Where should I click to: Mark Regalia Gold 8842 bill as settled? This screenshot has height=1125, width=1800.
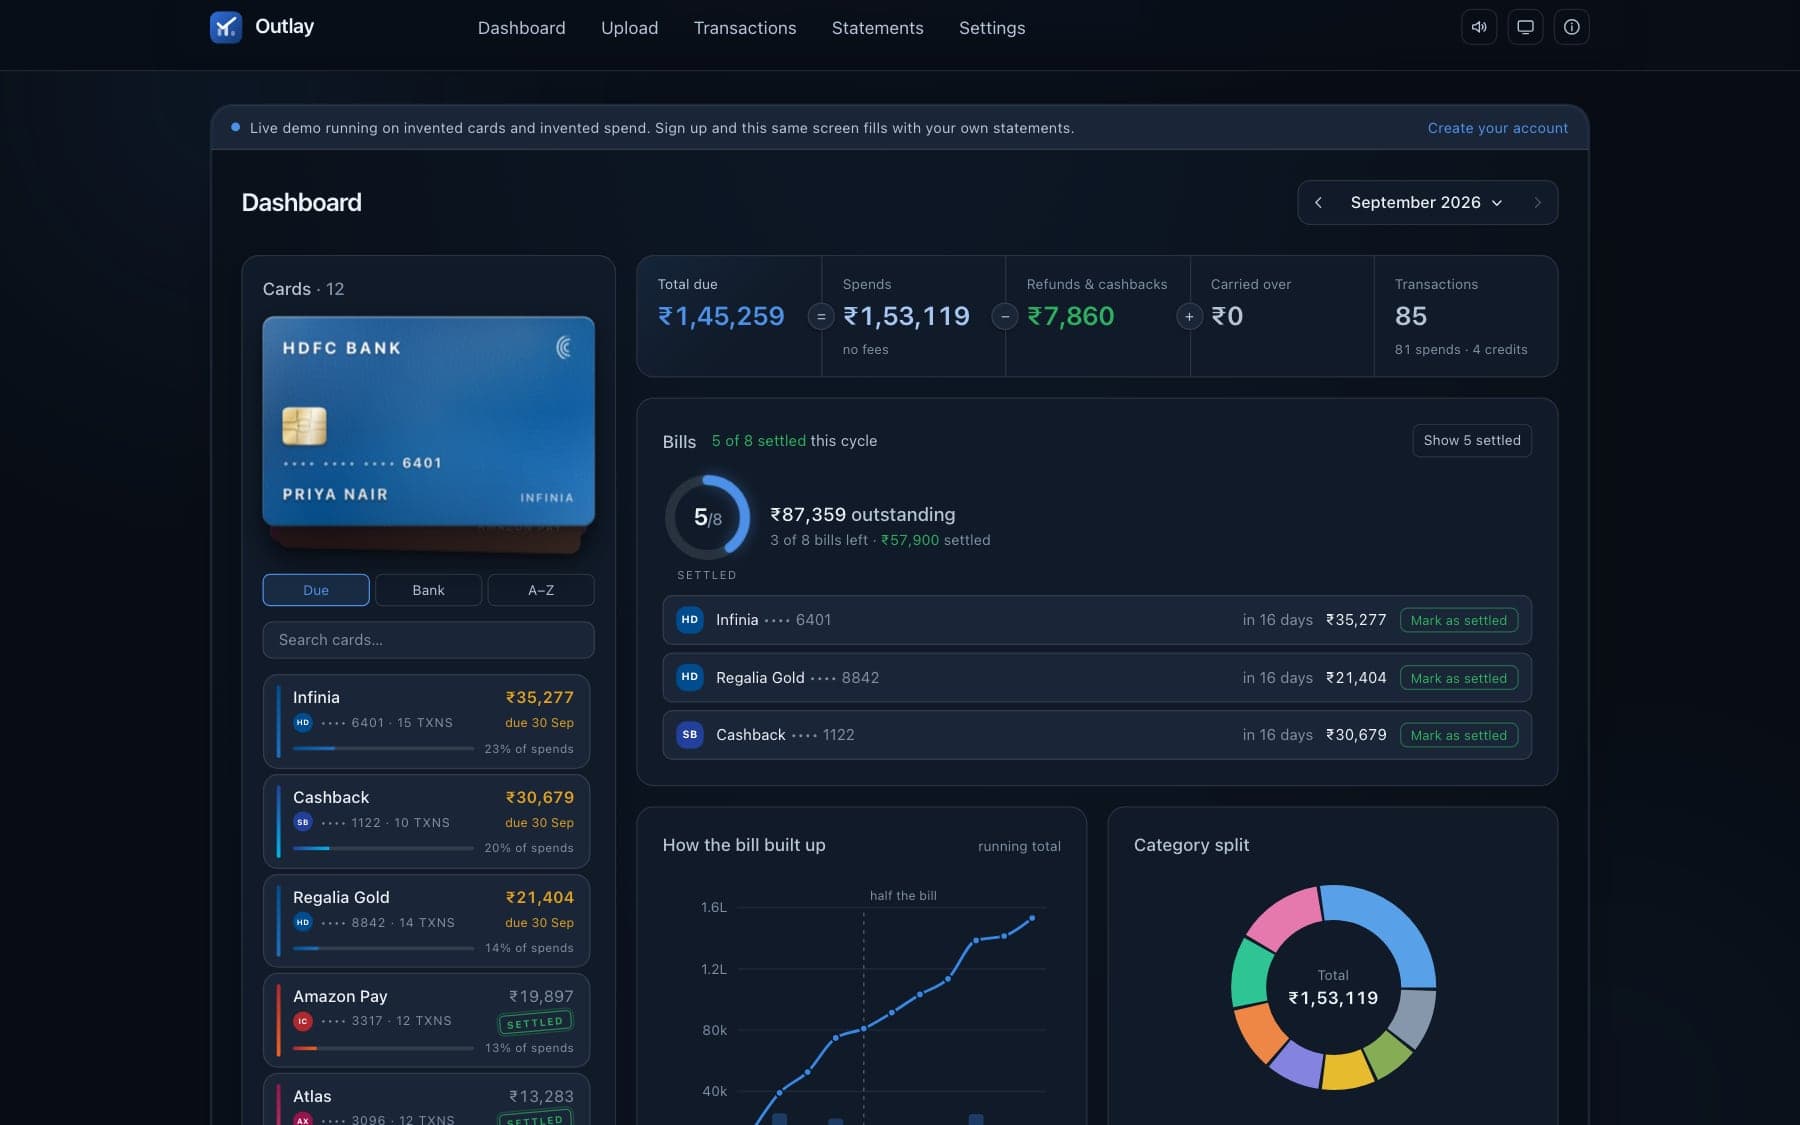(x=1458, y=678)
